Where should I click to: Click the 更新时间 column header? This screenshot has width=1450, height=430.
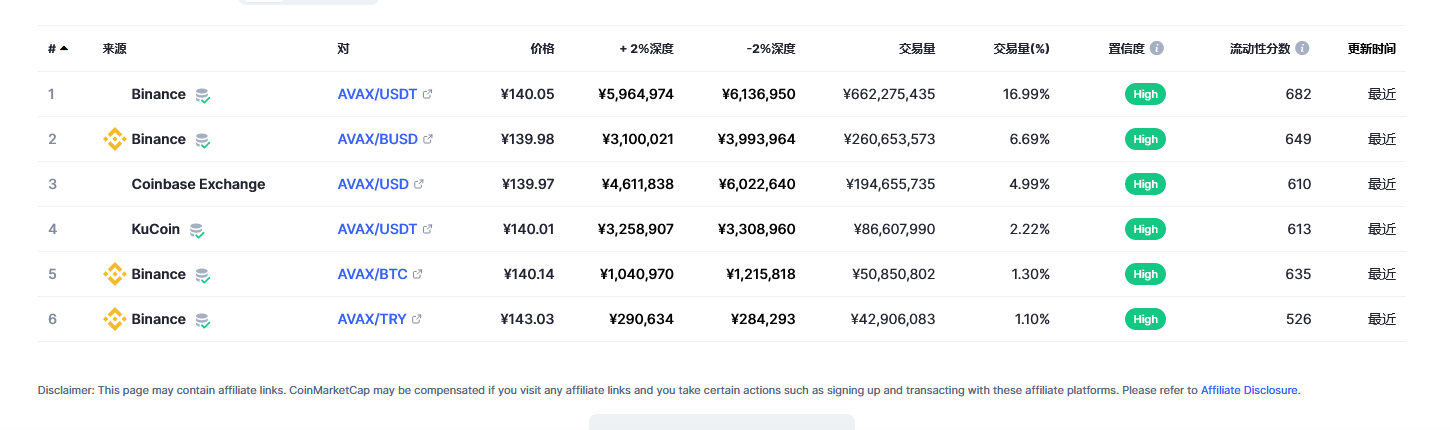pos(1371,48)
